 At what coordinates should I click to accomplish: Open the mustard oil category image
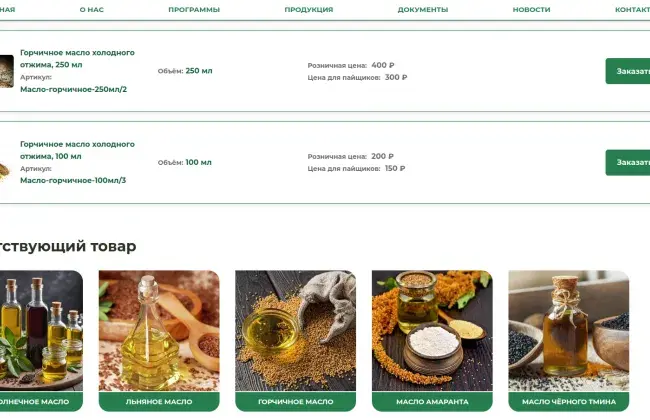(296, 330)
